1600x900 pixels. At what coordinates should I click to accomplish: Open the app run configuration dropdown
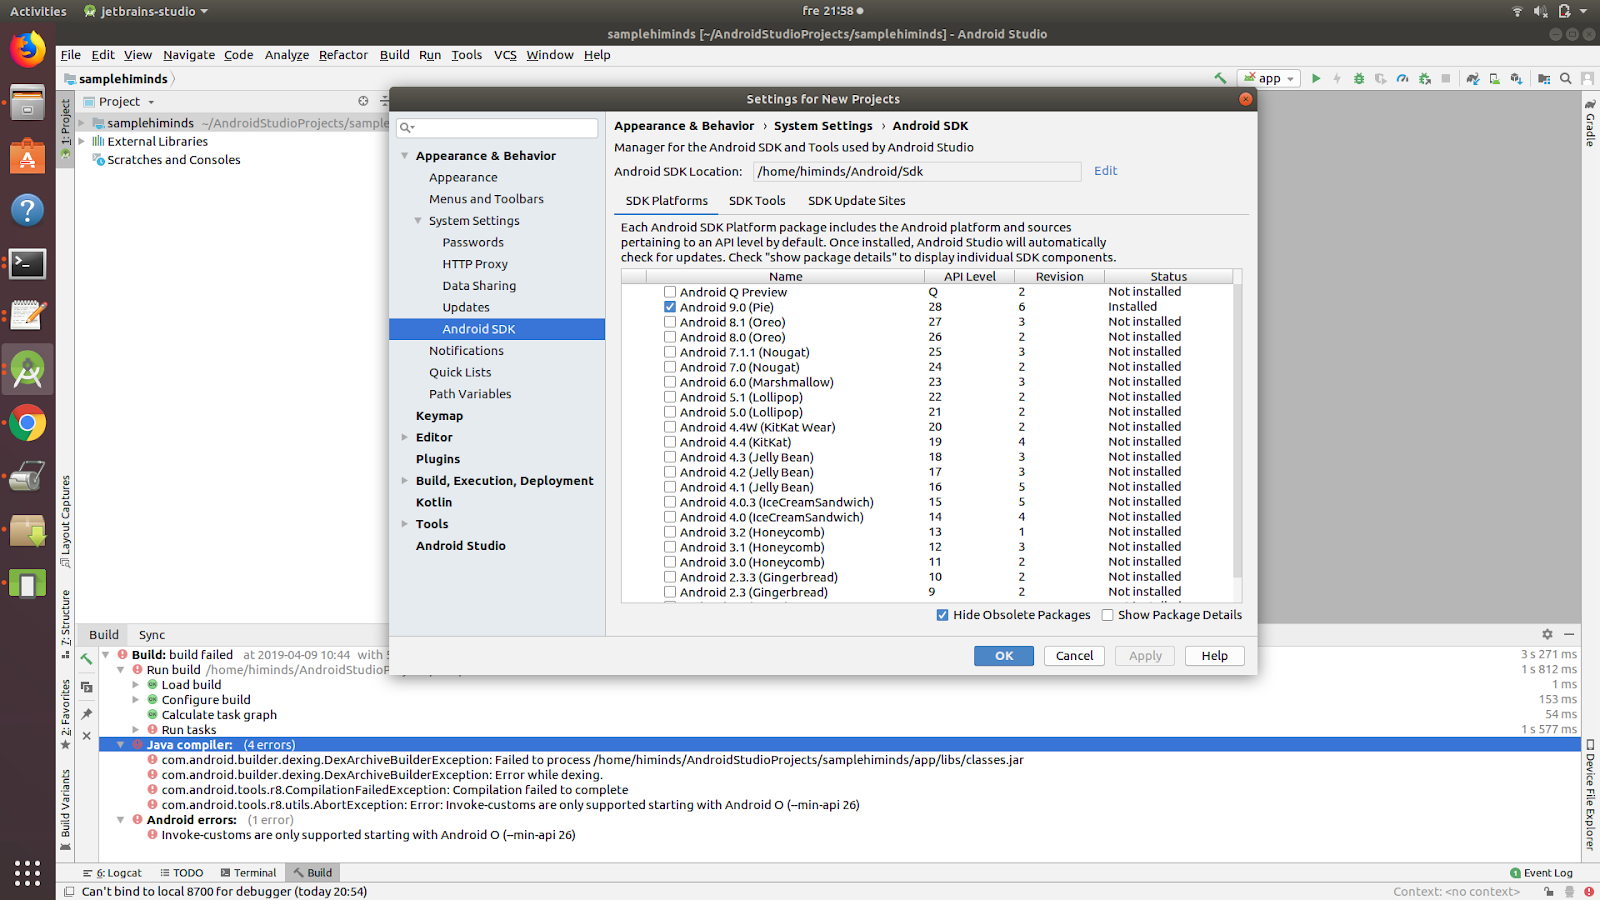(1269, 78)
